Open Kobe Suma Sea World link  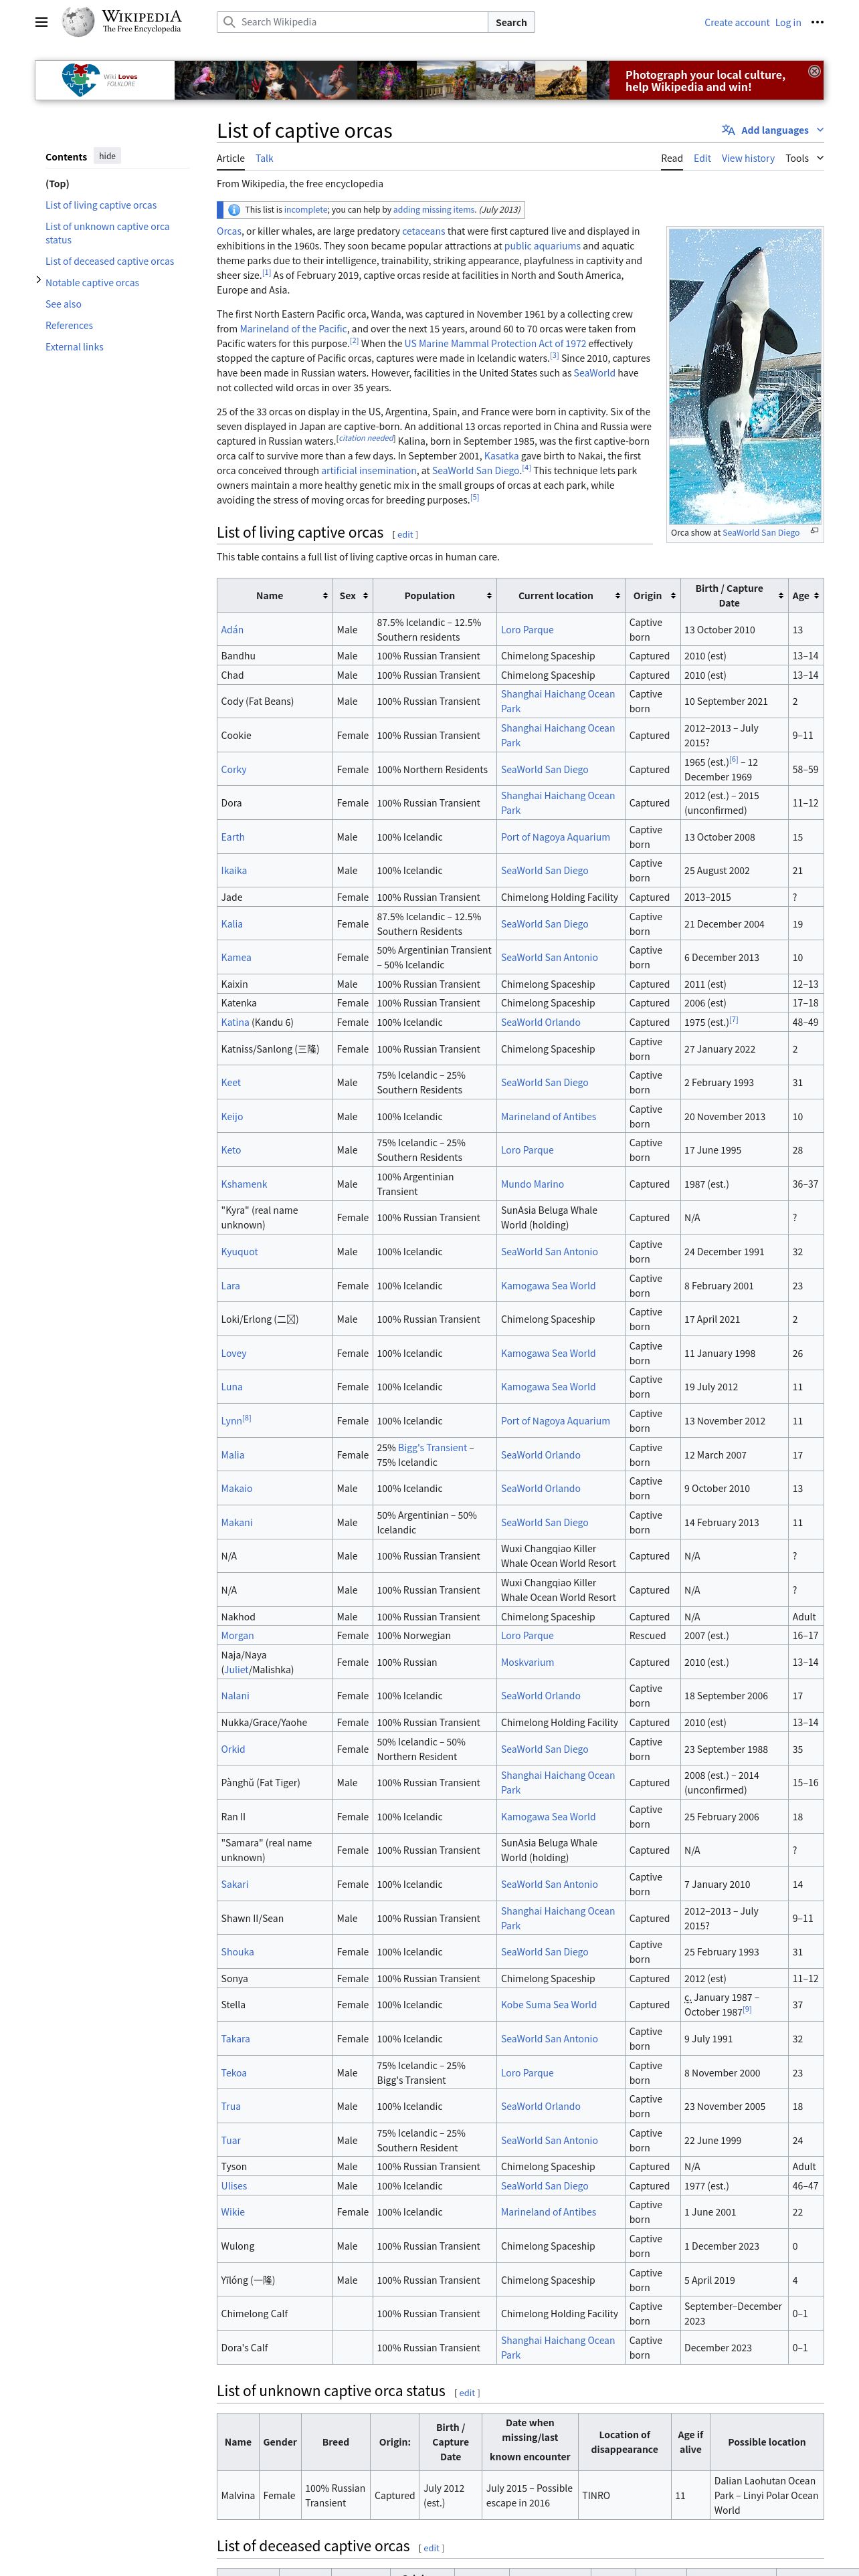coord(548,2004)
